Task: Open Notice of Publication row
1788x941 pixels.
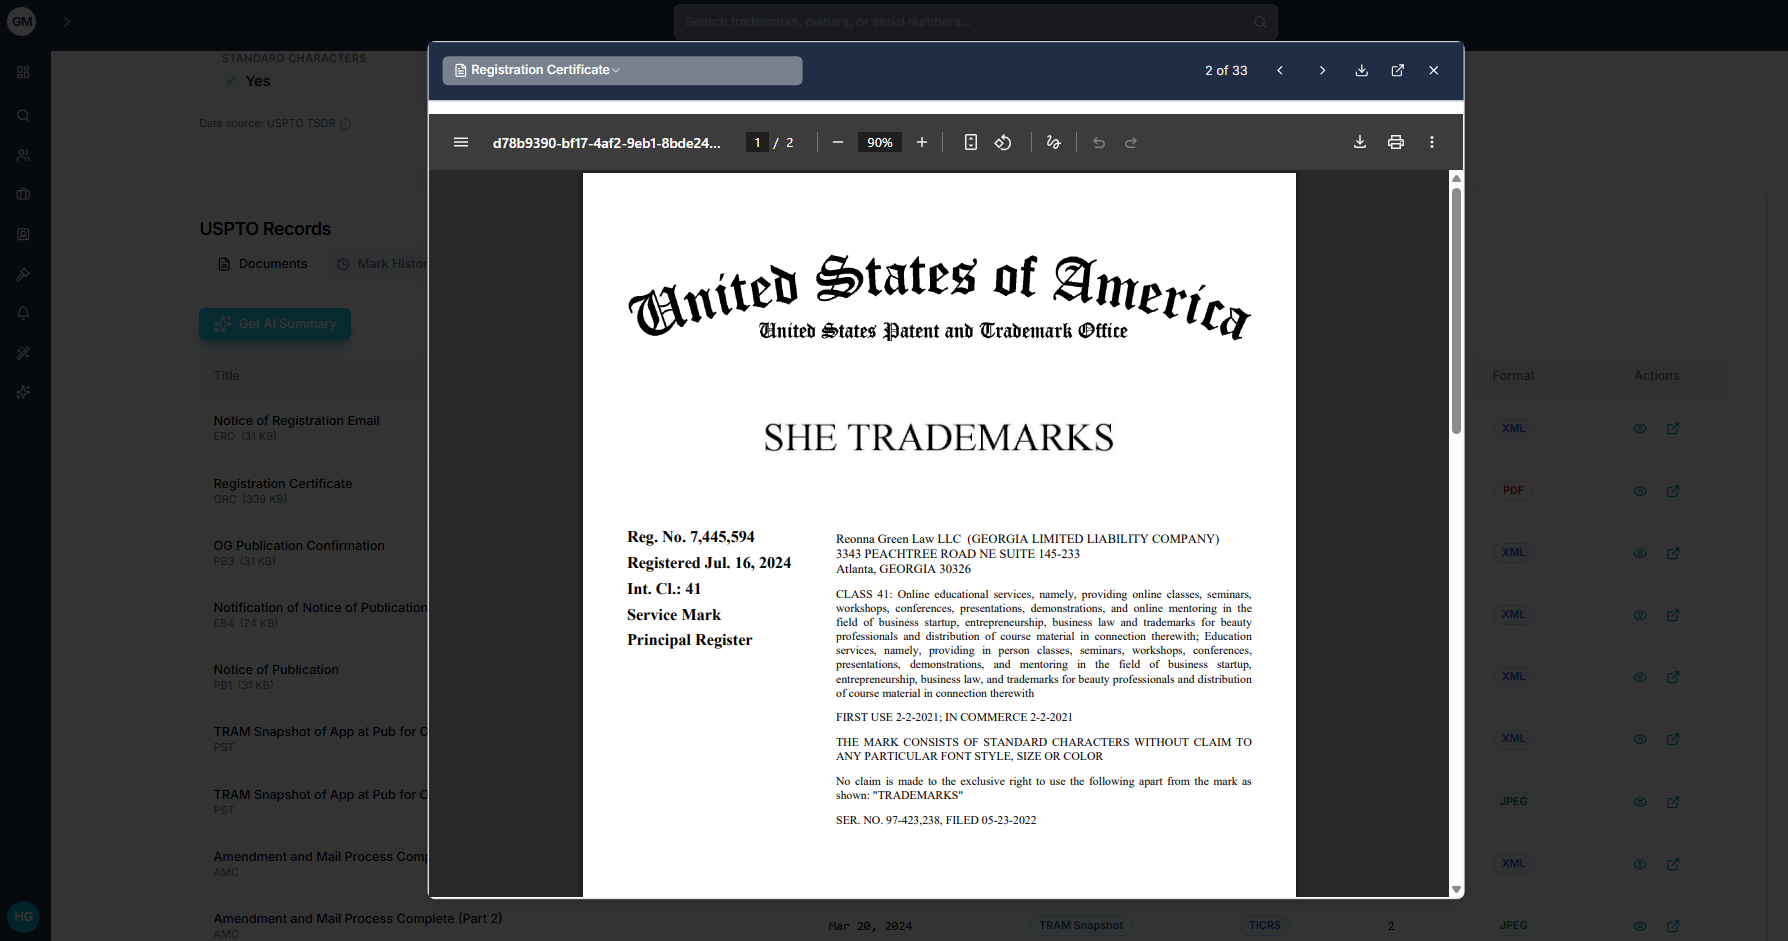Action: pos(276,670)
